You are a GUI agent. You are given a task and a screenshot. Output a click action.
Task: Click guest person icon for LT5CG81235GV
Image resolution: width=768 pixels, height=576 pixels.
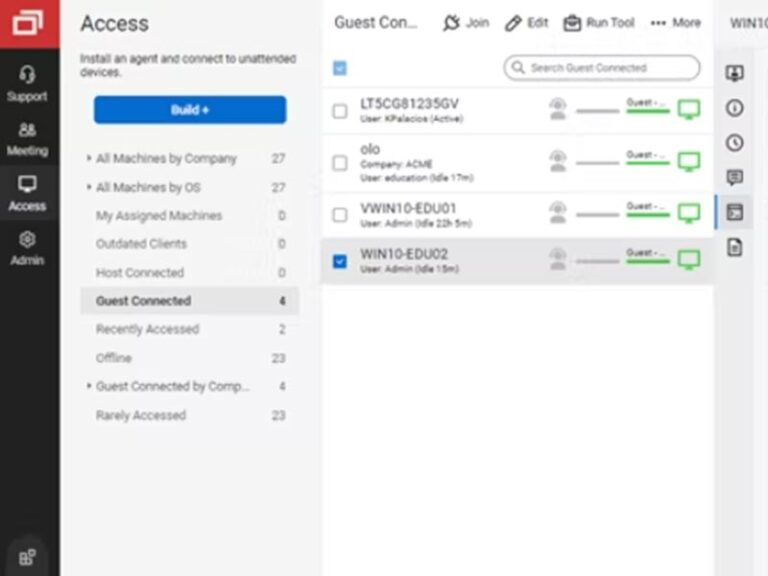point(557,109)
